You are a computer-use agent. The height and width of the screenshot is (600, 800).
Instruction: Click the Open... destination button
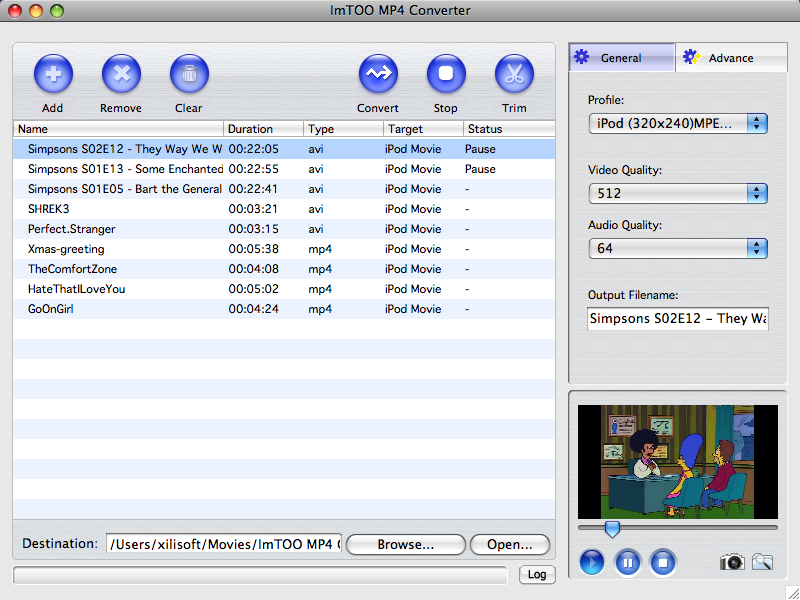point(510,544)
